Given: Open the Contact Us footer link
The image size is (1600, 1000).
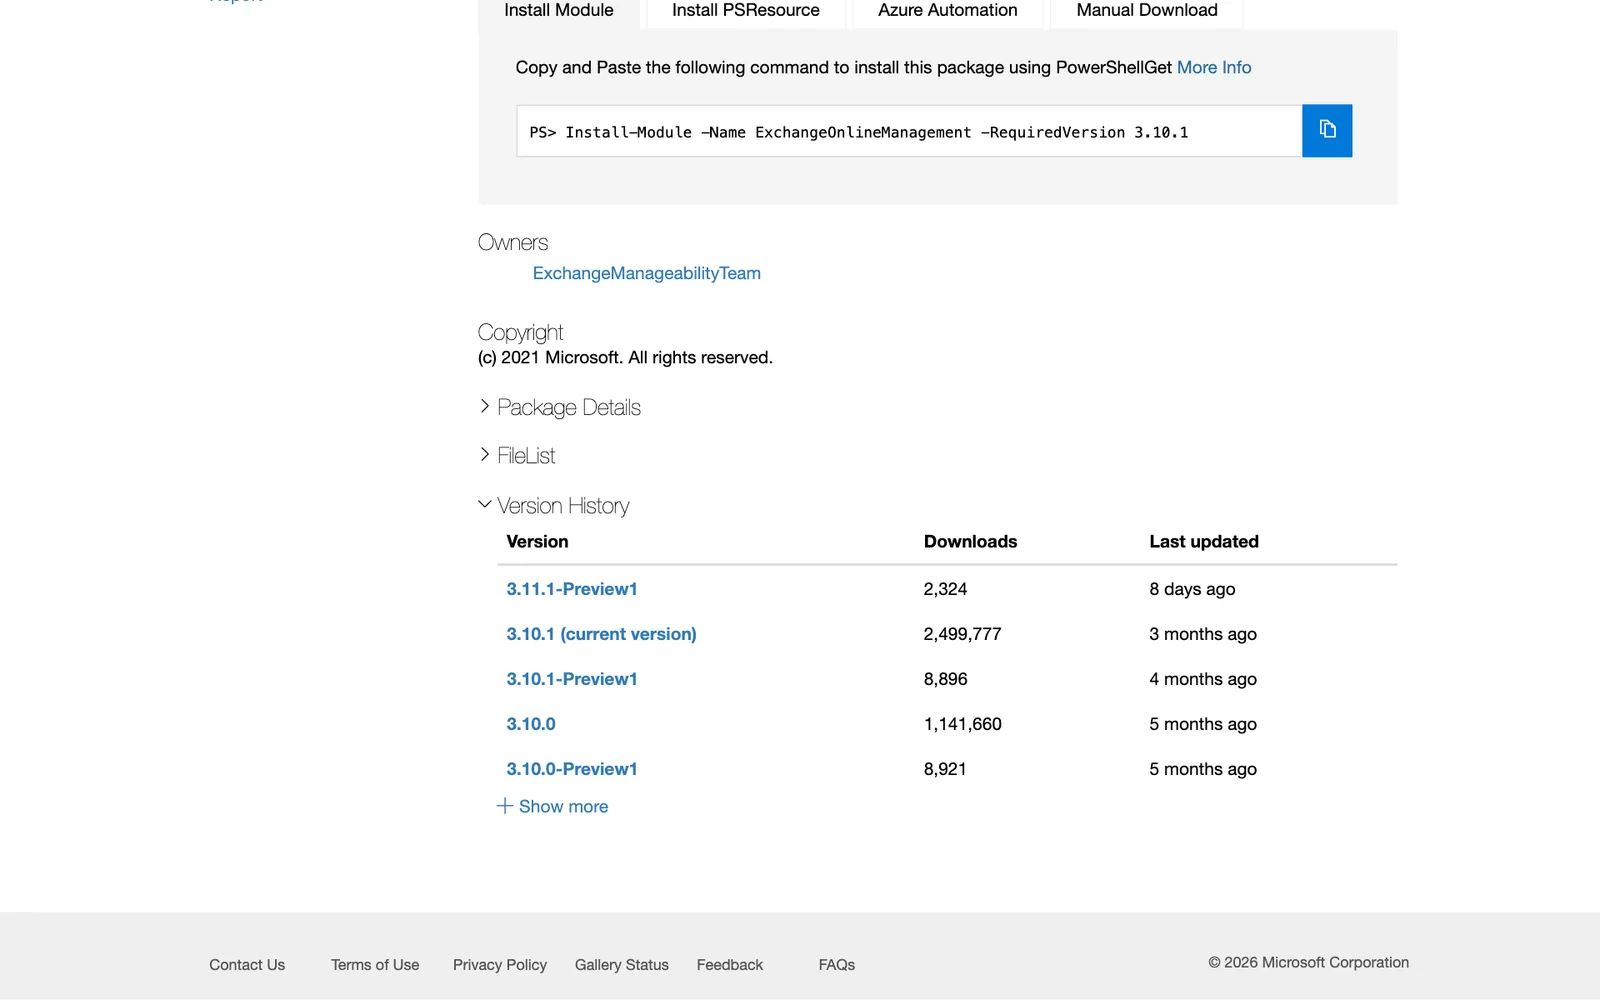Looking at the screenshot, I should click(x=247, y=965).
